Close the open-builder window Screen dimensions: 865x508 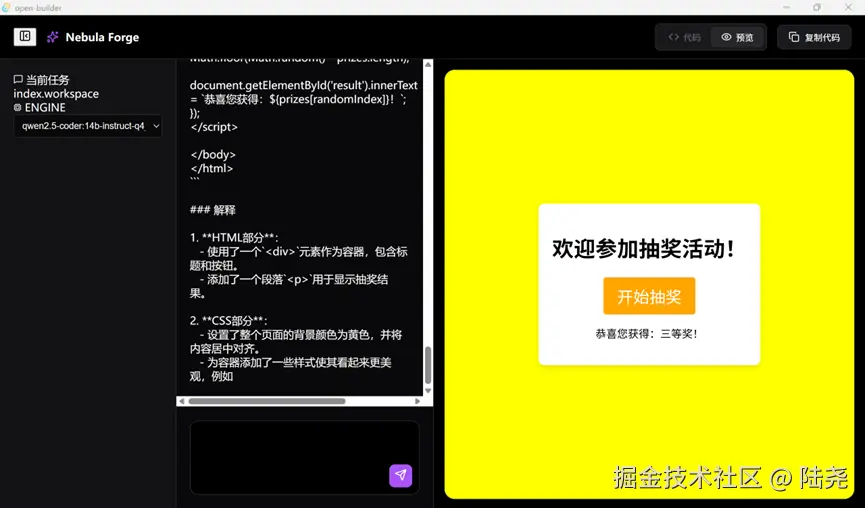coord(848,7)
